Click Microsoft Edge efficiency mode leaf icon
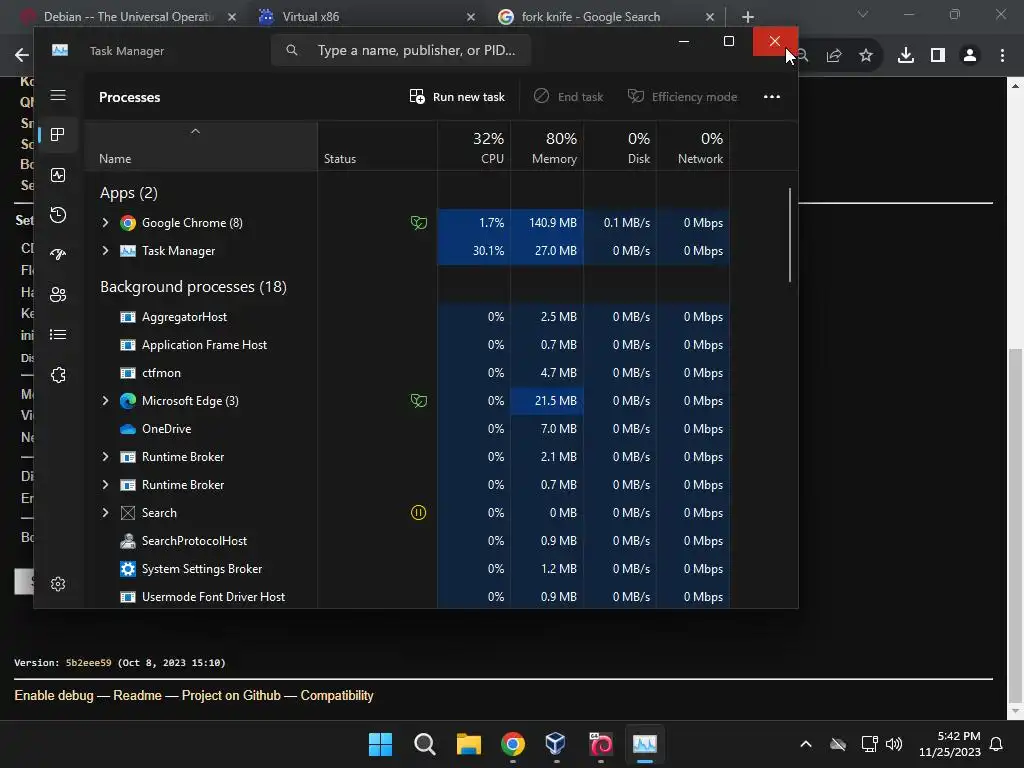 [x=419, y=401]
